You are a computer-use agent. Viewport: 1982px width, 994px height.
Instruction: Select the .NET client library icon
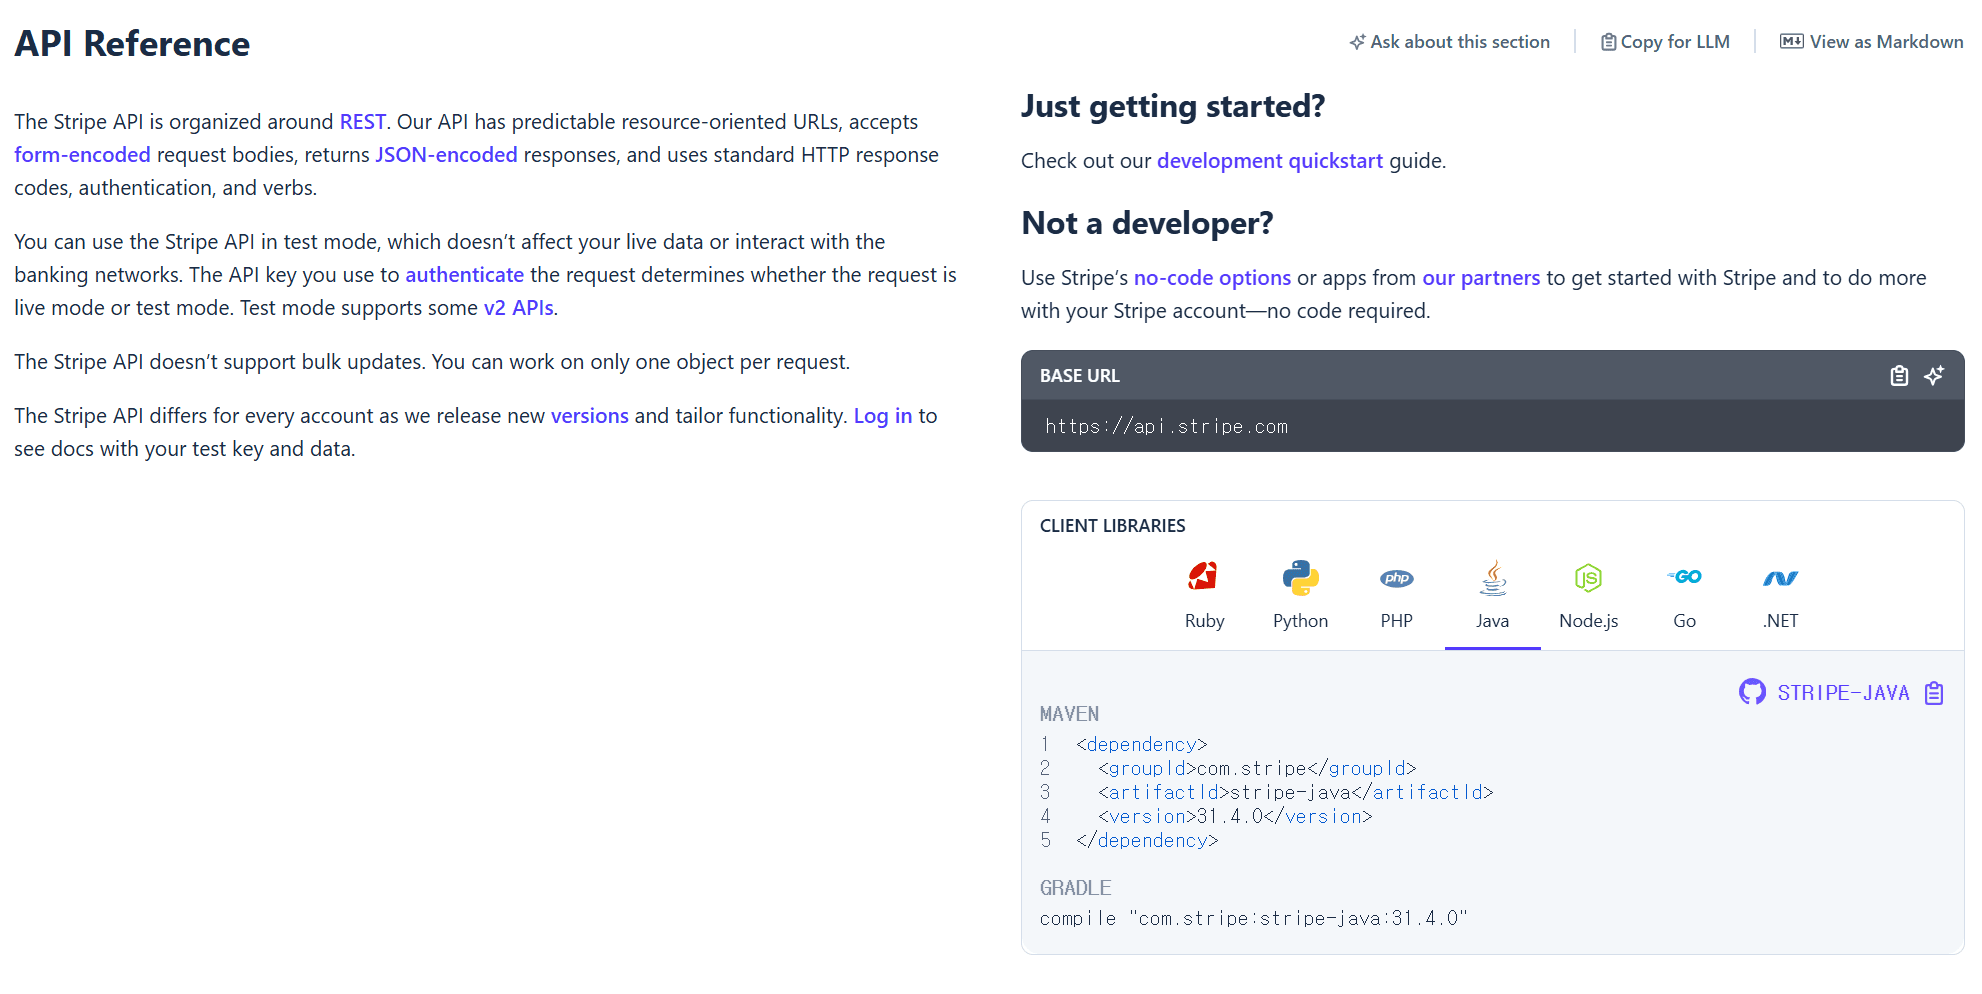pos(1780,577)
